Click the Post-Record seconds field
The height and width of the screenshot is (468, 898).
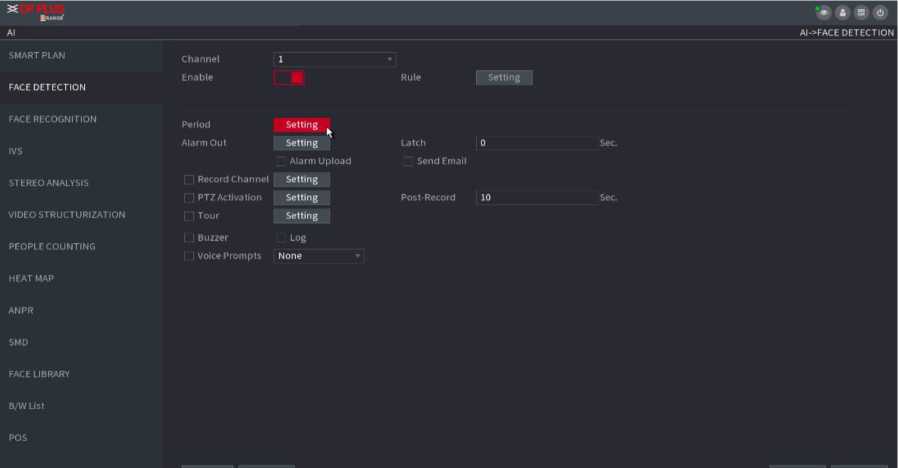535,198
